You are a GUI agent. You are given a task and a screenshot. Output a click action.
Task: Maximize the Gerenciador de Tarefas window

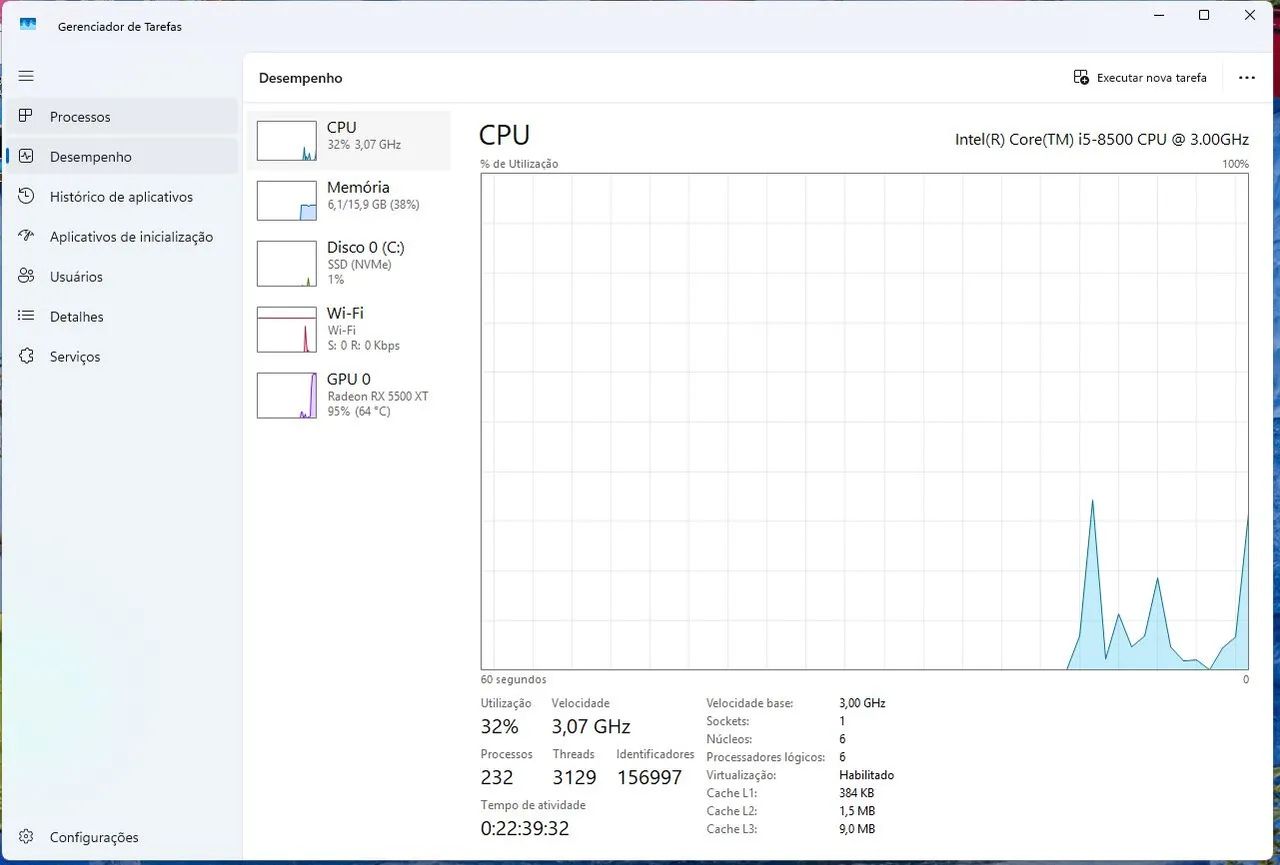pyautogui.click(x=1204, y=15)
